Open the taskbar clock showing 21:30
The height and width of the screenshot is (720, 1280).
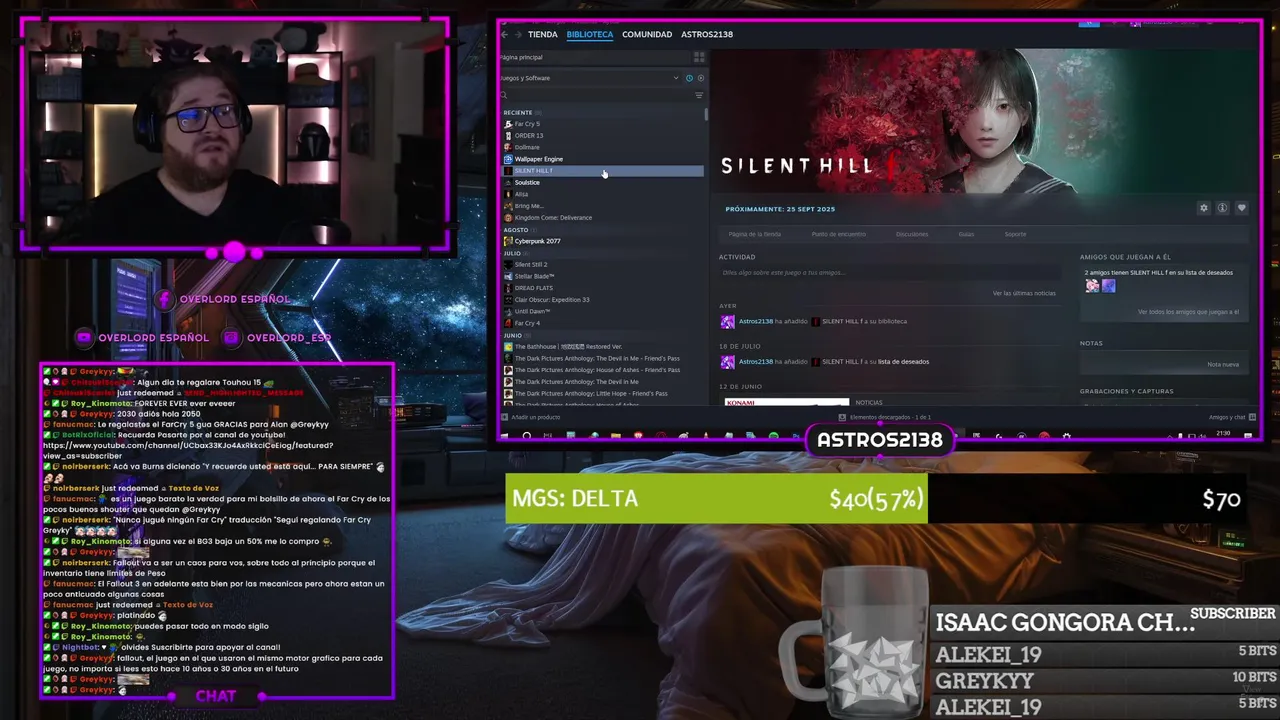pyautogui.click(x=1223, y=435)
